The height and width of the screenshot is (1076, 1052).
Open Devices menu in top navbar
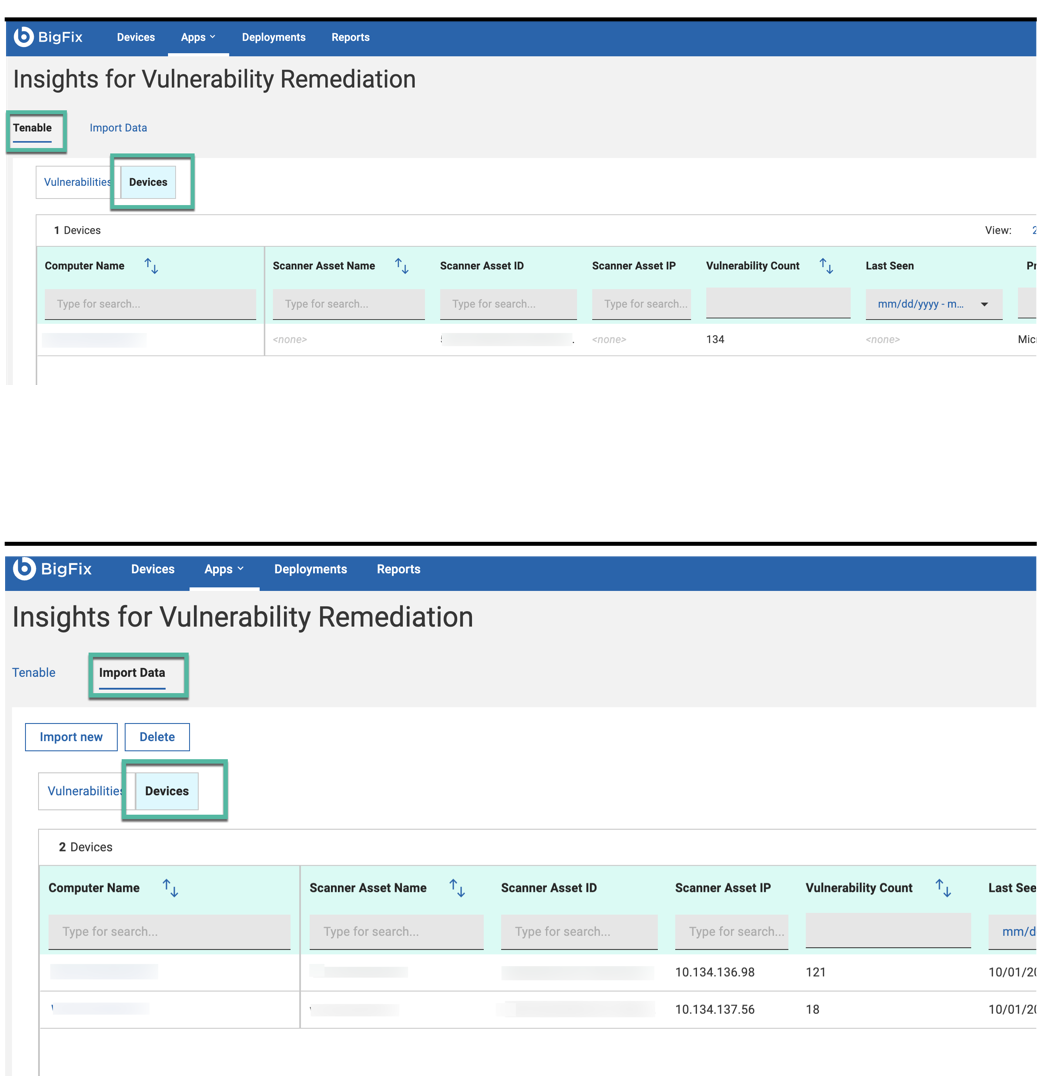click(136, 38)
